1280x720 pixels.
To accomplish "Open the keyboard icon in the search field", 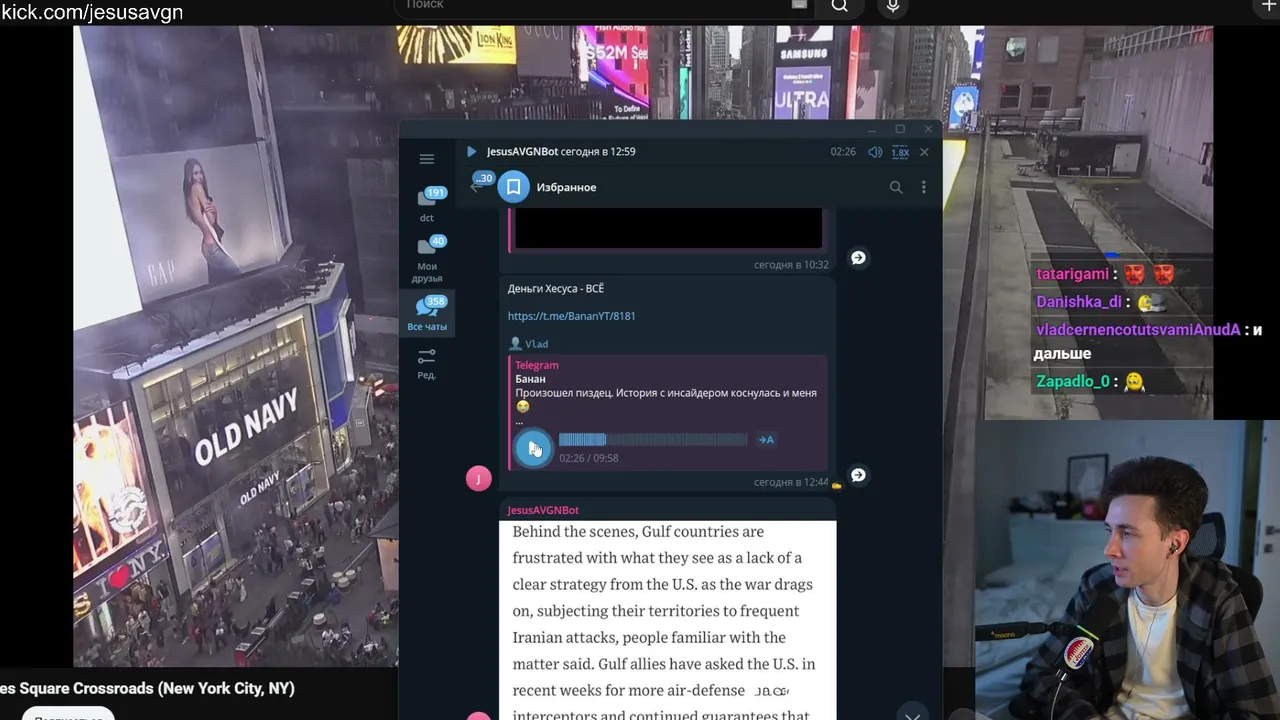I will (x=799, y=5).
